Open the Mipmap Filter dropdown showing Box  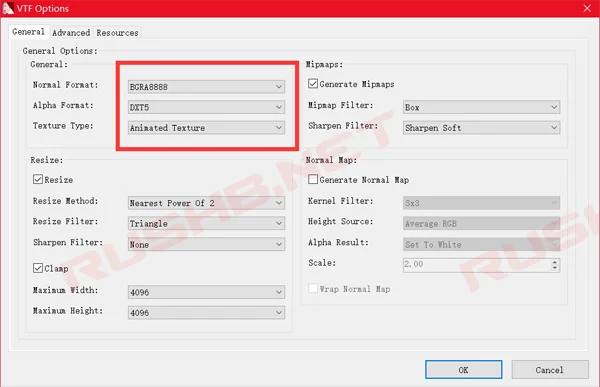coord(481,107)
